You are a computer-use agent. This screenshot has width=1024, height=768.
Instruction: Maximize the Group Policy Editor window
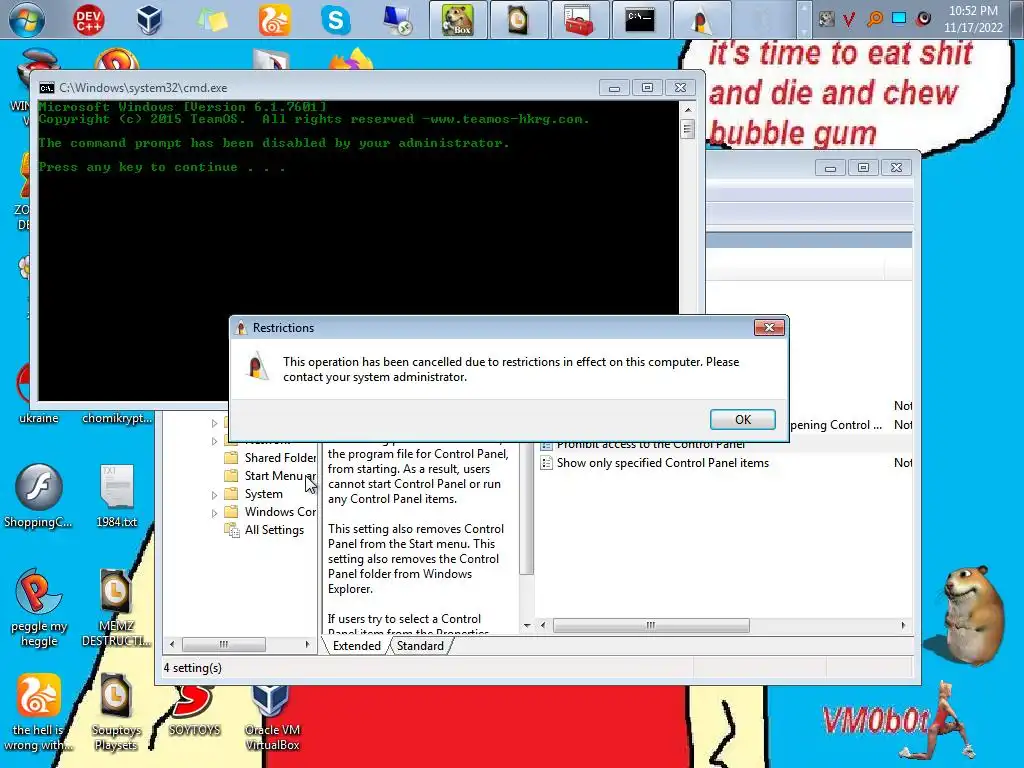(863, 168)
